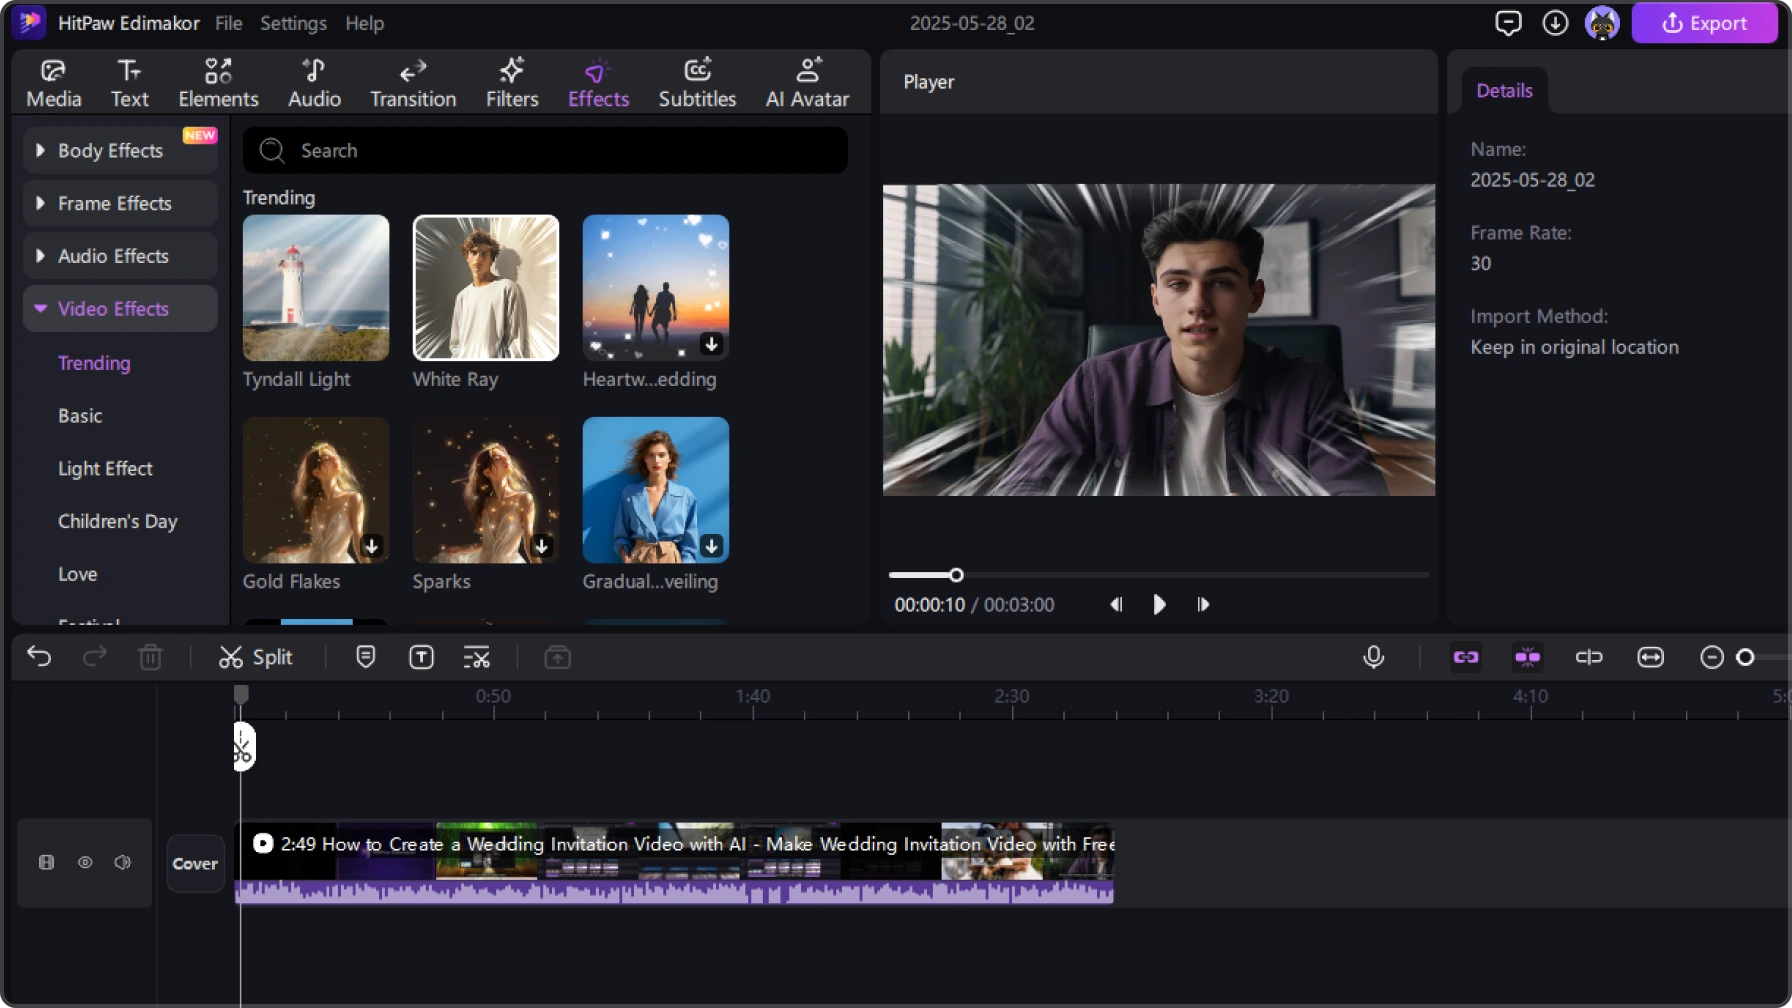The width and height of the screenshot is (1792, 1008).
Task: Select the Light Effect subcategory
Action: click(105, 469)
